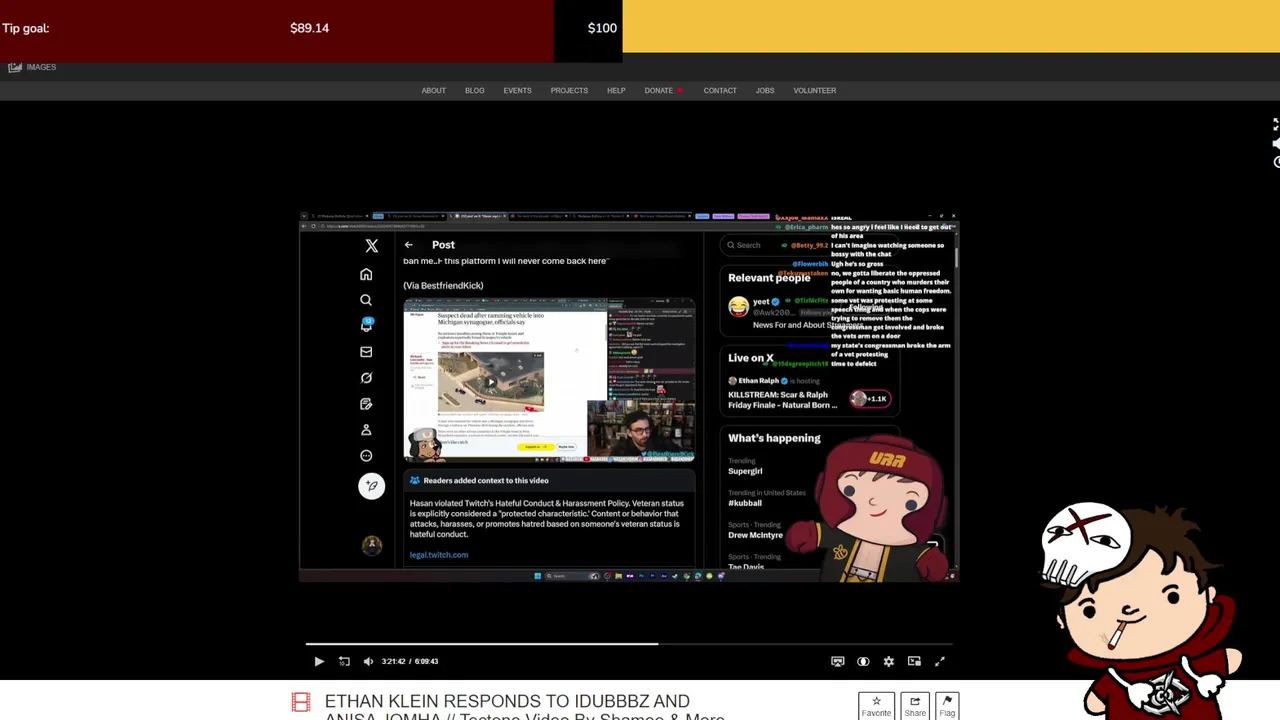This screenshot has height=720, width=1280.
Task: Click the $100 tip goal amount
Action: [x=602, y=28]
